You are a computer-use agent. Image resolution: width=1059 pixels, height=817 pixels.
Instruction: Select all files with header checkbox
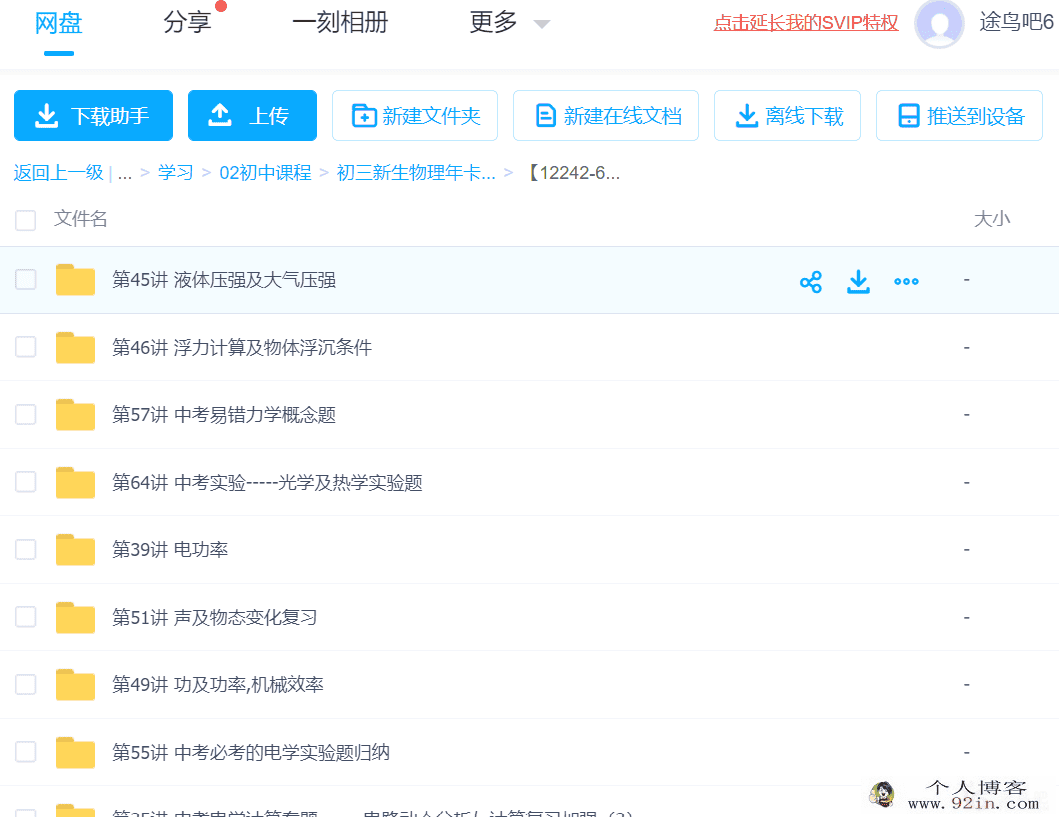pos(26,220)
